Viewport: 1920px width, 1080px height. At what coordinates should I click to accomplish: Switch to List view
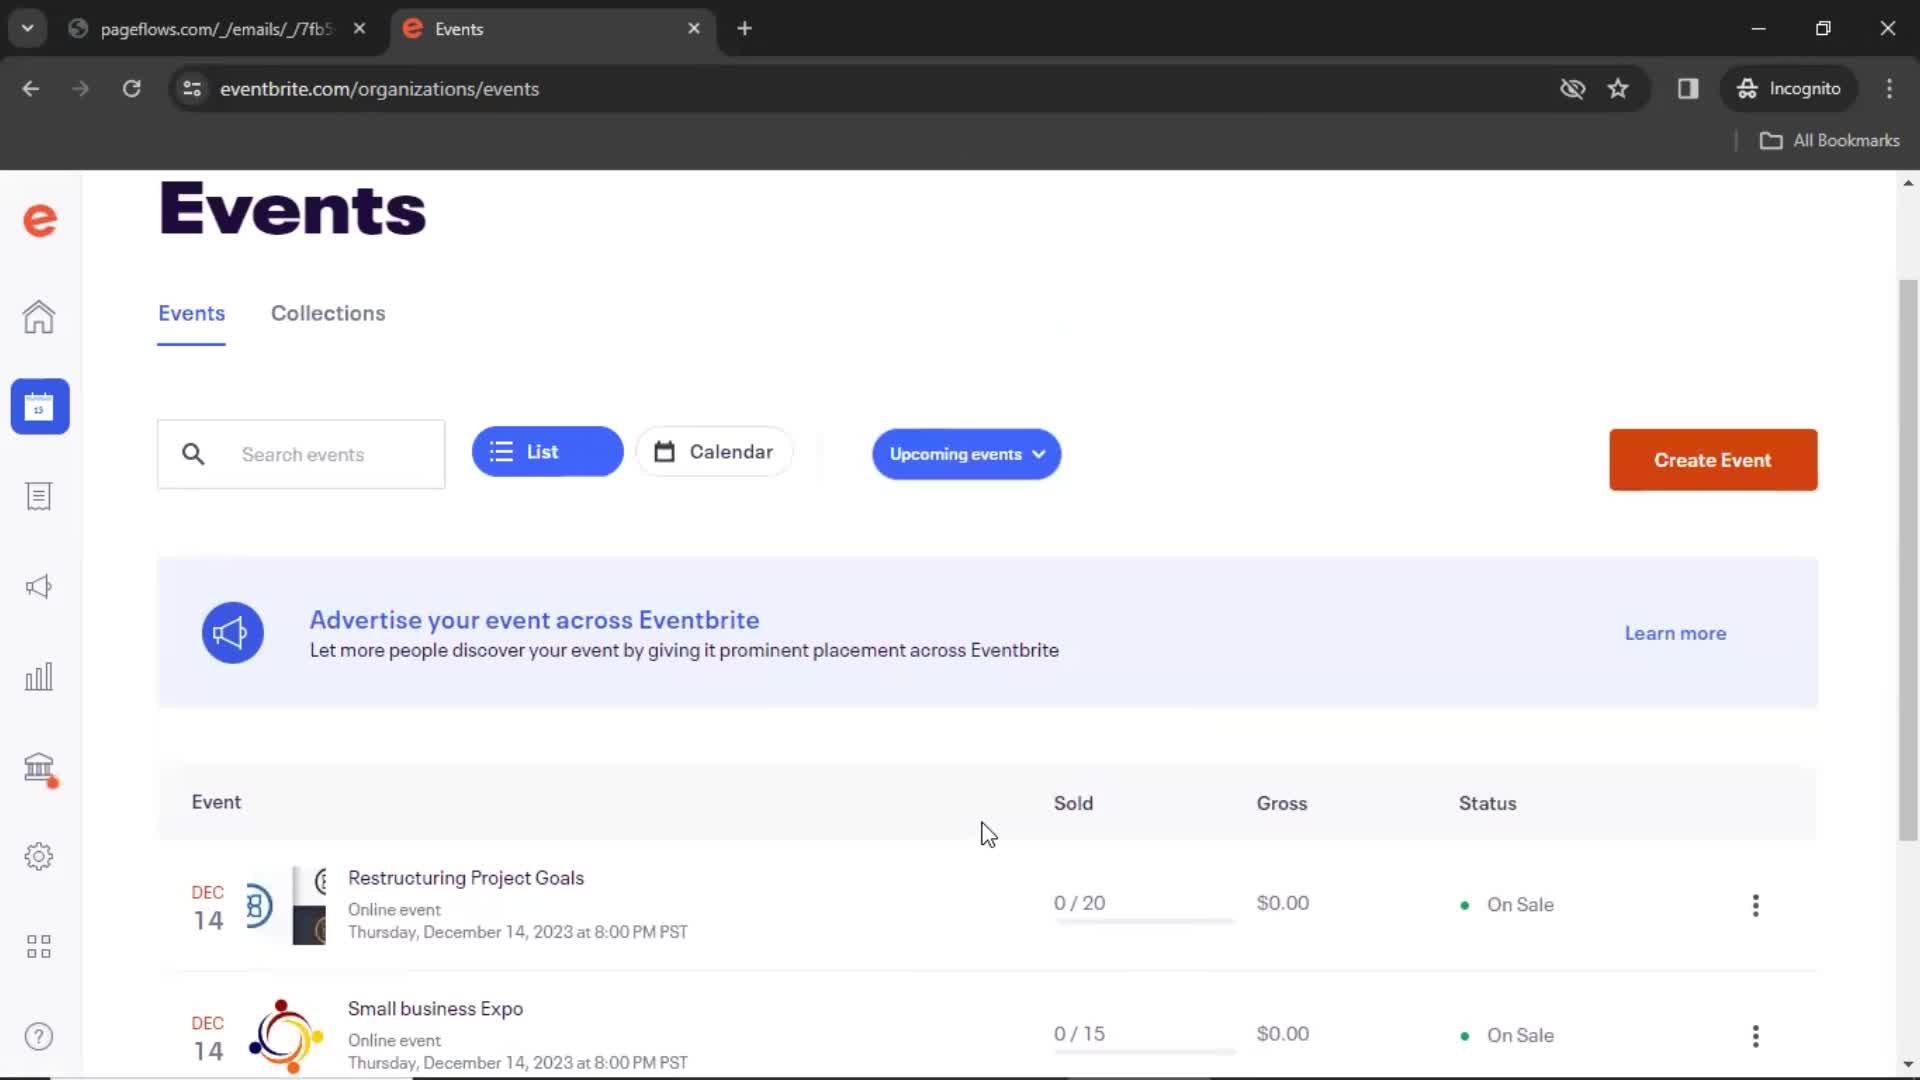(547, 452)
